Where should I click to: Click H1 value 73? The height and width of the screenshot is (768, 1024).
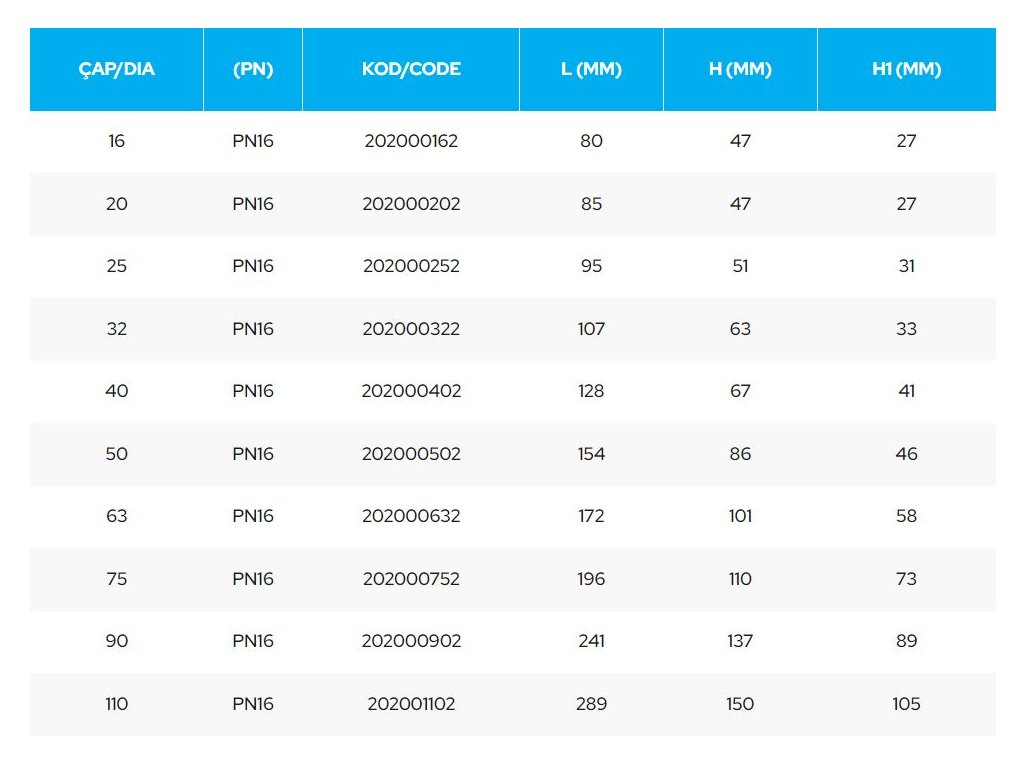(906, 579)
